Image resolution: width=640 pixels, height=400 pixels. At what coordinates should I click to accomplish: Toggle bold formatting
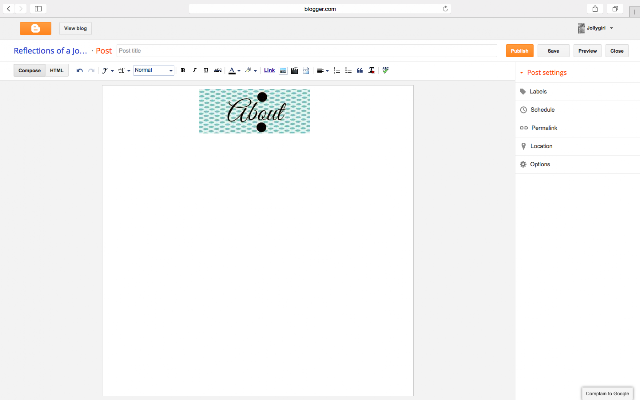[183, 71]
